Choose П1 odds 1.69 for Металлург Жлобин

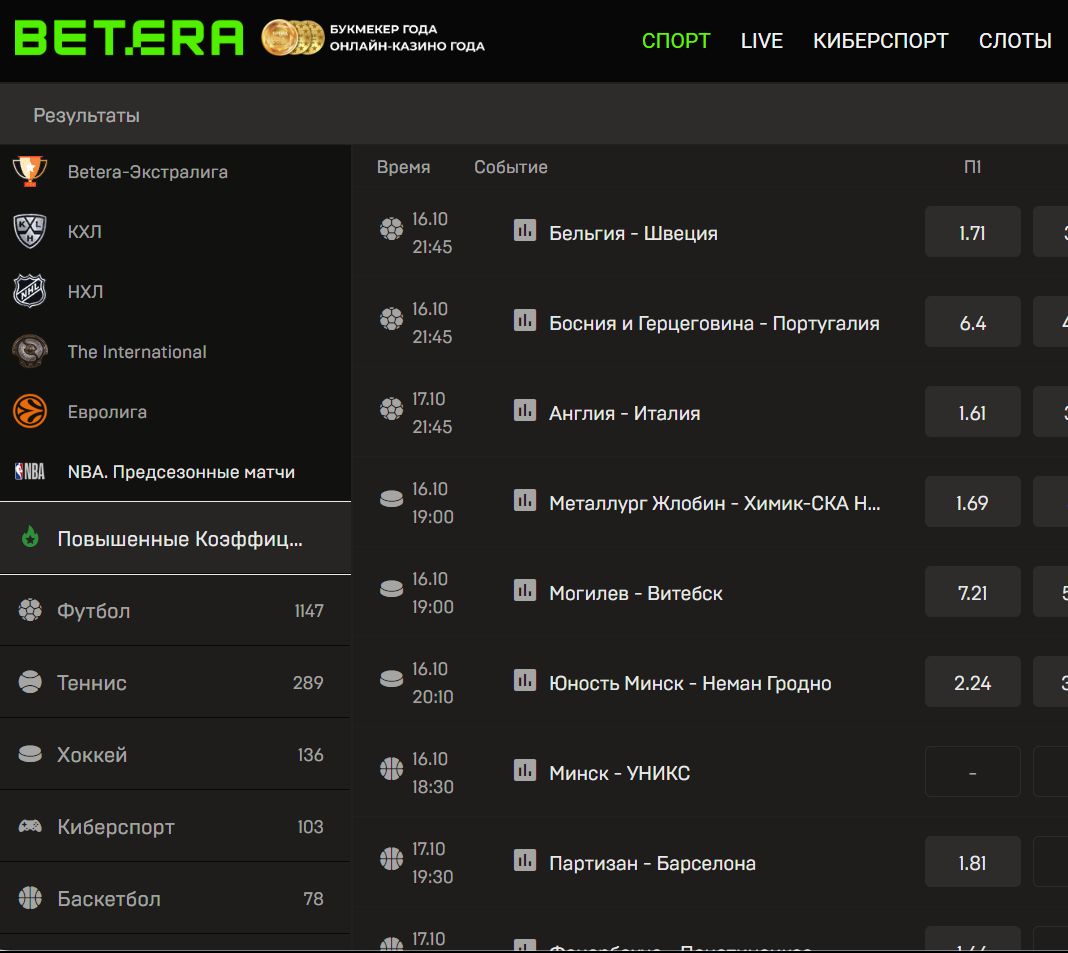point(973,501)
